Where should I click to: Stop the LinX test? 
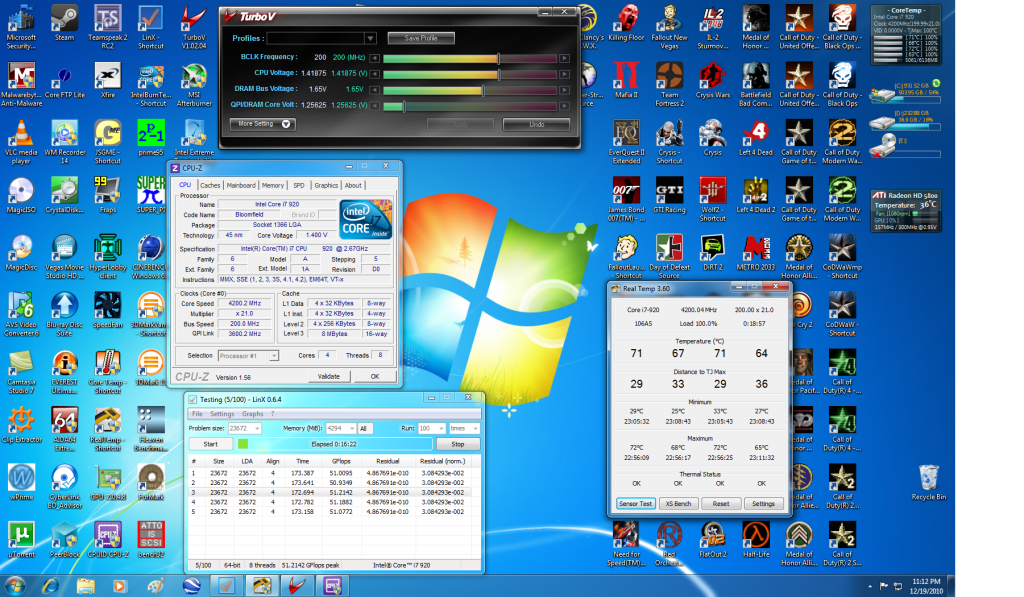coord(458,444)
